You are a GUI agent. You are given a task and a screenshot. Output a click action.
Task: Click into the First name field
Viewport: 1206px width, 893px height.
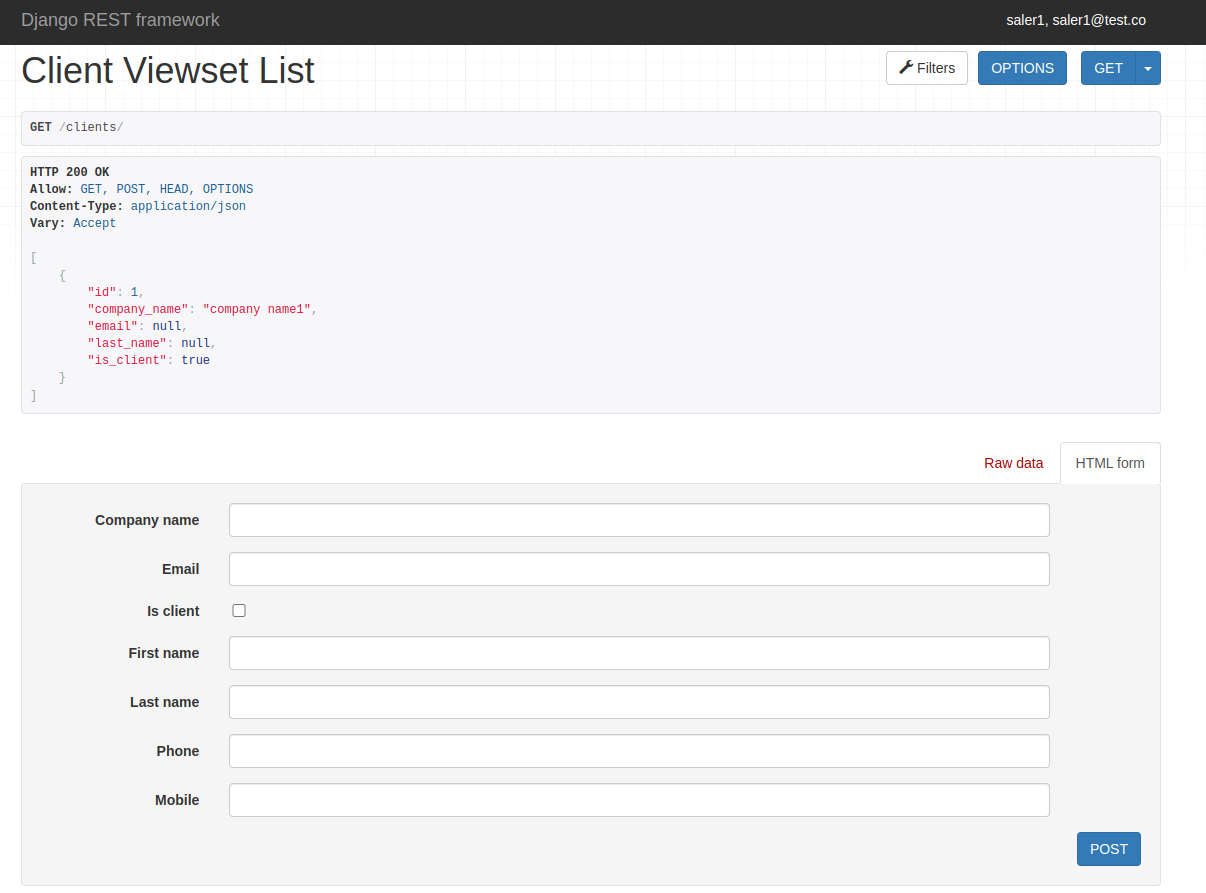point(639,653)
